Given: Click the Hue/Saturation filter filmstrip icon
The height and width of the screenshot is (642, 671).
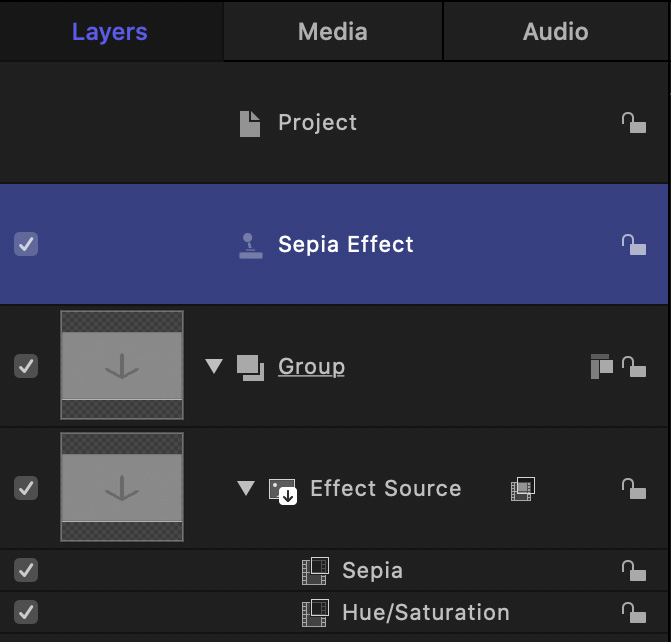Looking at the screenshot, I should click(x=315, y=613).
